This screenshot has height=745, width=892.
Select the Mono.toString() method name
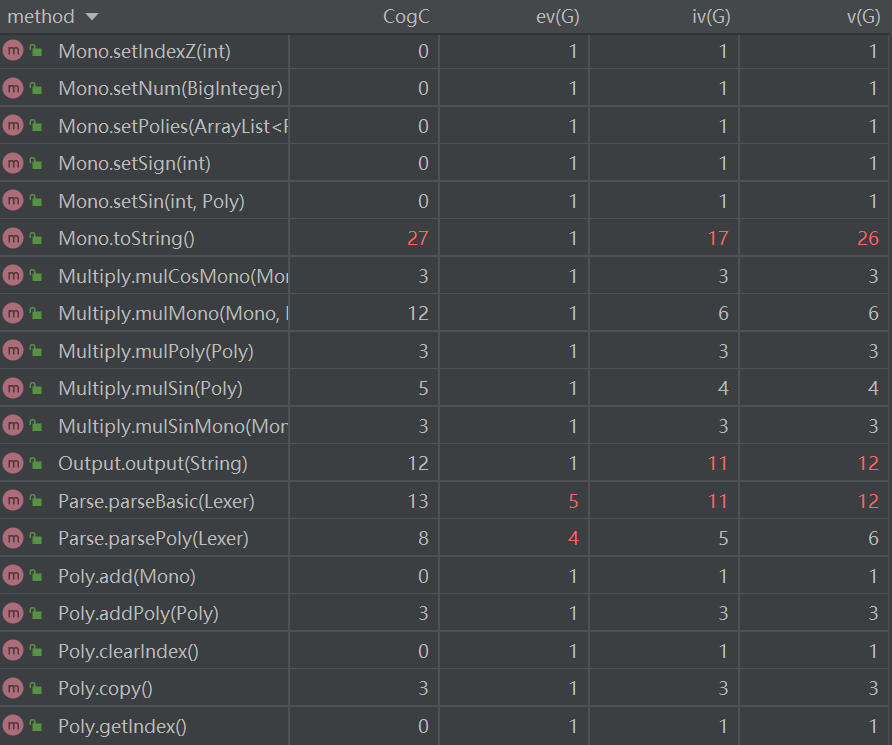point(126,238)
